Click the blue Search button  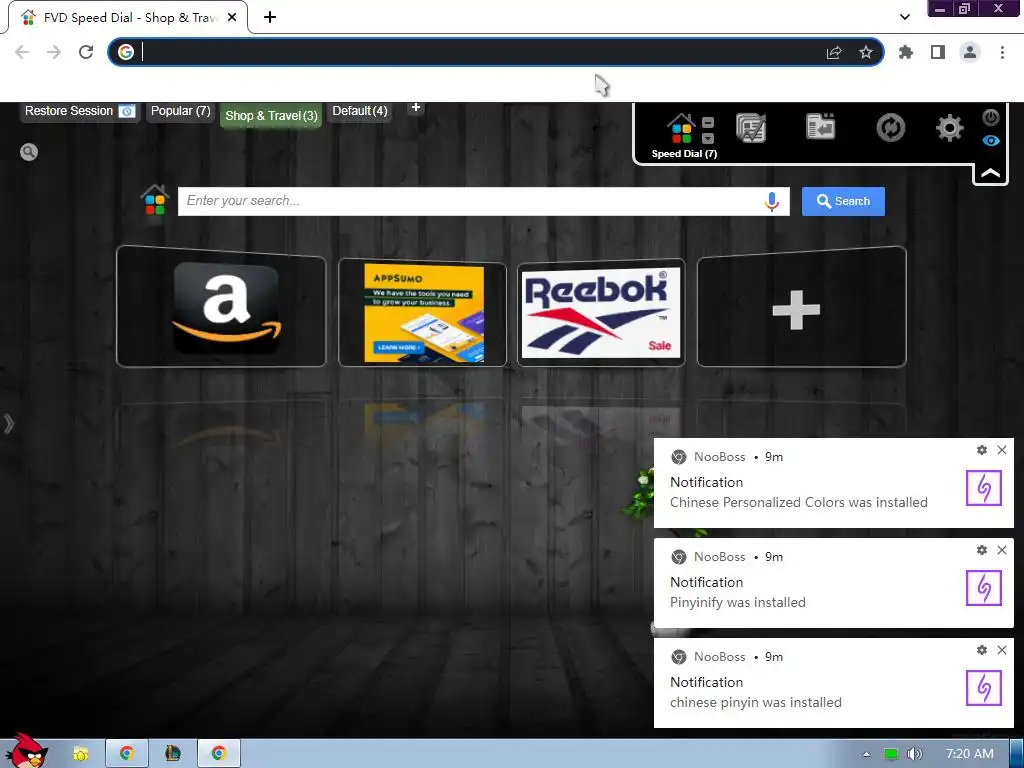pyautogui.click(x=843, y=201)
